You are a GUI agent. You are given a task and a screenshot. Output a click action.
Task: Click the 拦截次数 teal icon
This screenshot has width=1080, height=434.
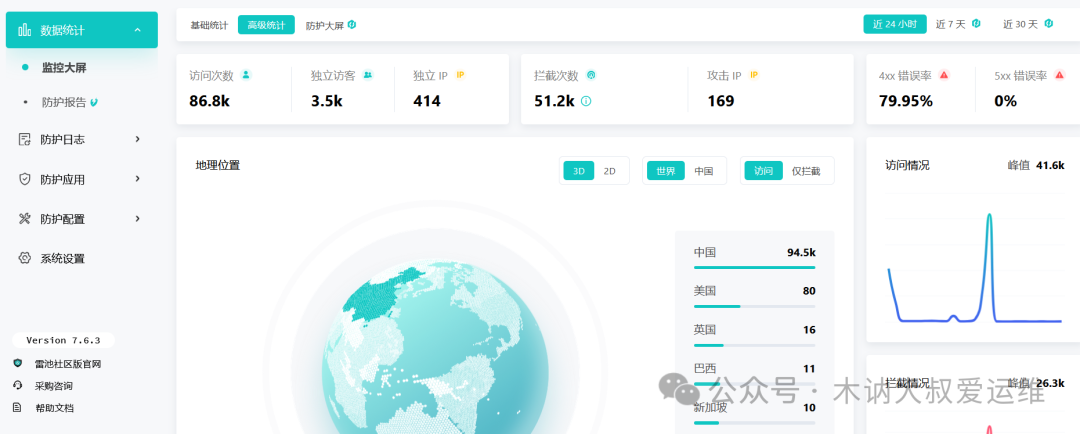590,75
